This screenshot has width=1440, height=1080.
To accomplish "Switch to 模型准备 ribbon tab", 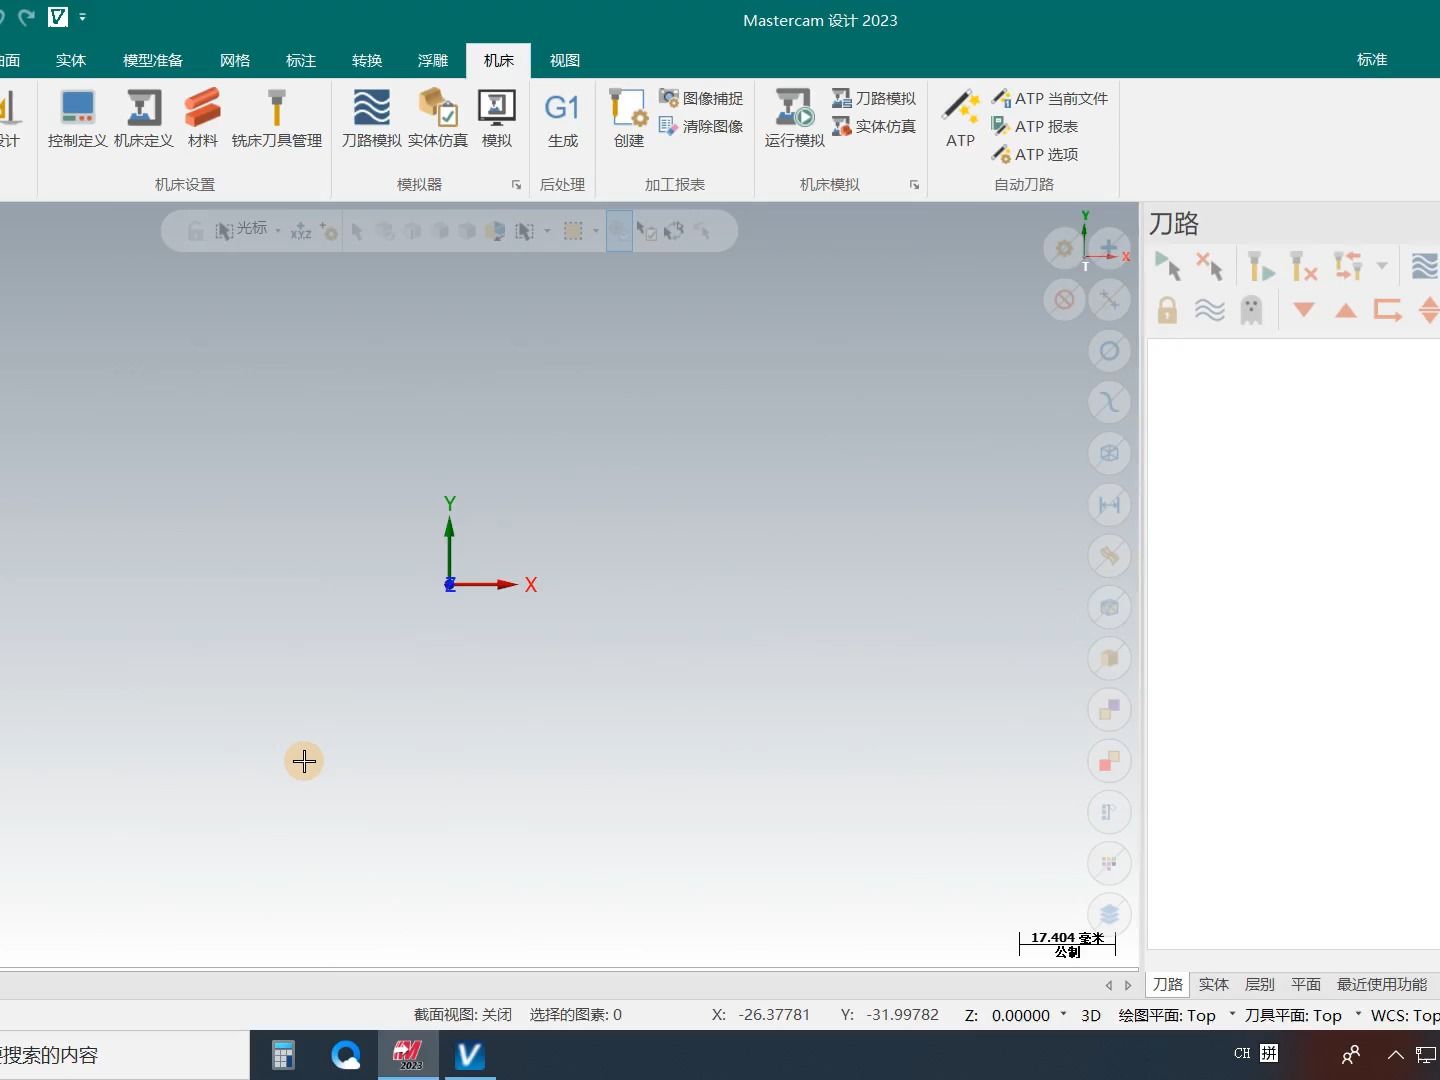I will point(153,61).
